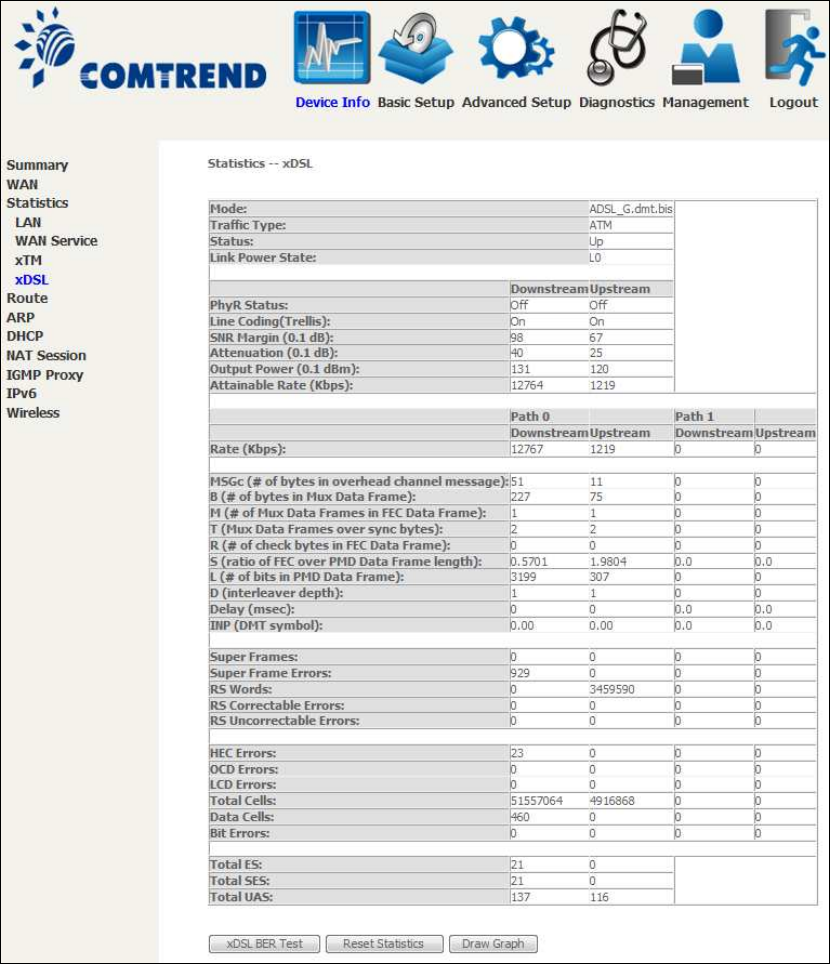The height and width of the screenshot is (964, 830).
Task: Open xTM statistics link
Action: coord(28,260)
